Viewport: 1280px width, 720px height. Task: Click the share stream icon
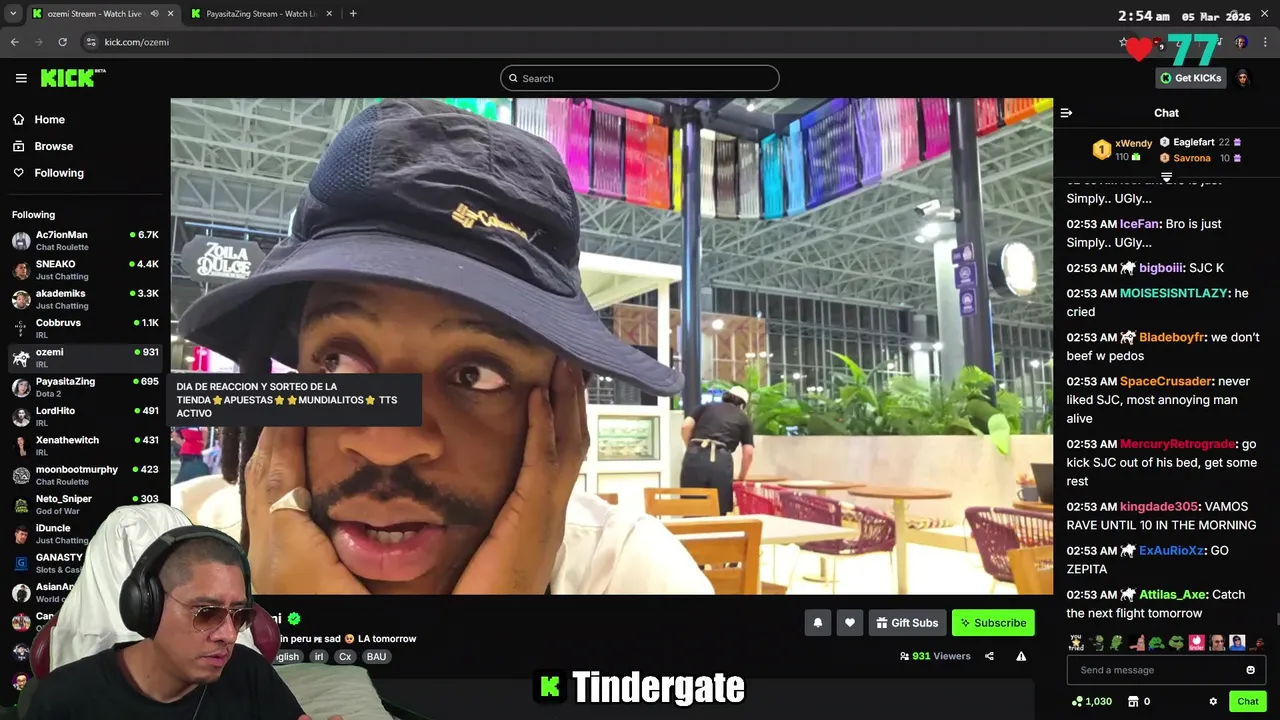coord(989,656)
